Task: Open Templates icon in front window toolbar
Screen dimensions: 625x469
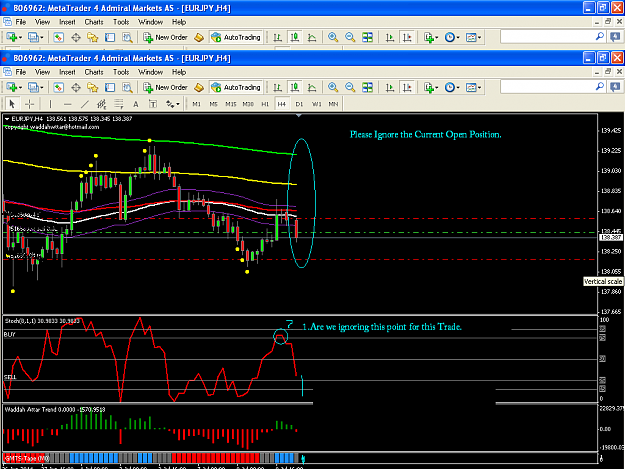Action: (x=471, y=87)
